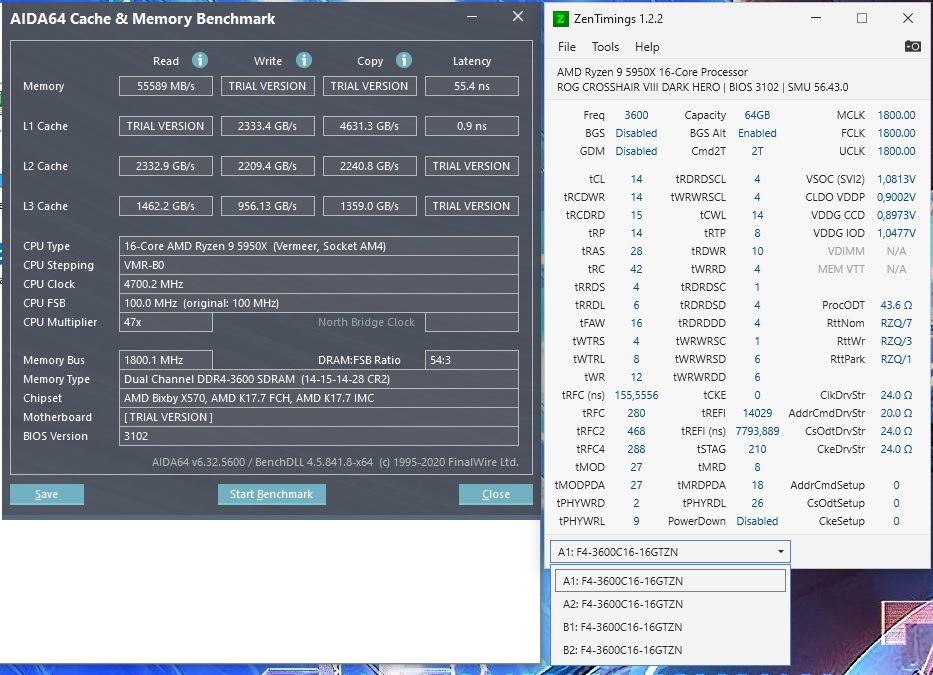Click the CPU Stepping field VMR-B0
The height and width of the screenshot is (675, 933).
click(319, 265)
